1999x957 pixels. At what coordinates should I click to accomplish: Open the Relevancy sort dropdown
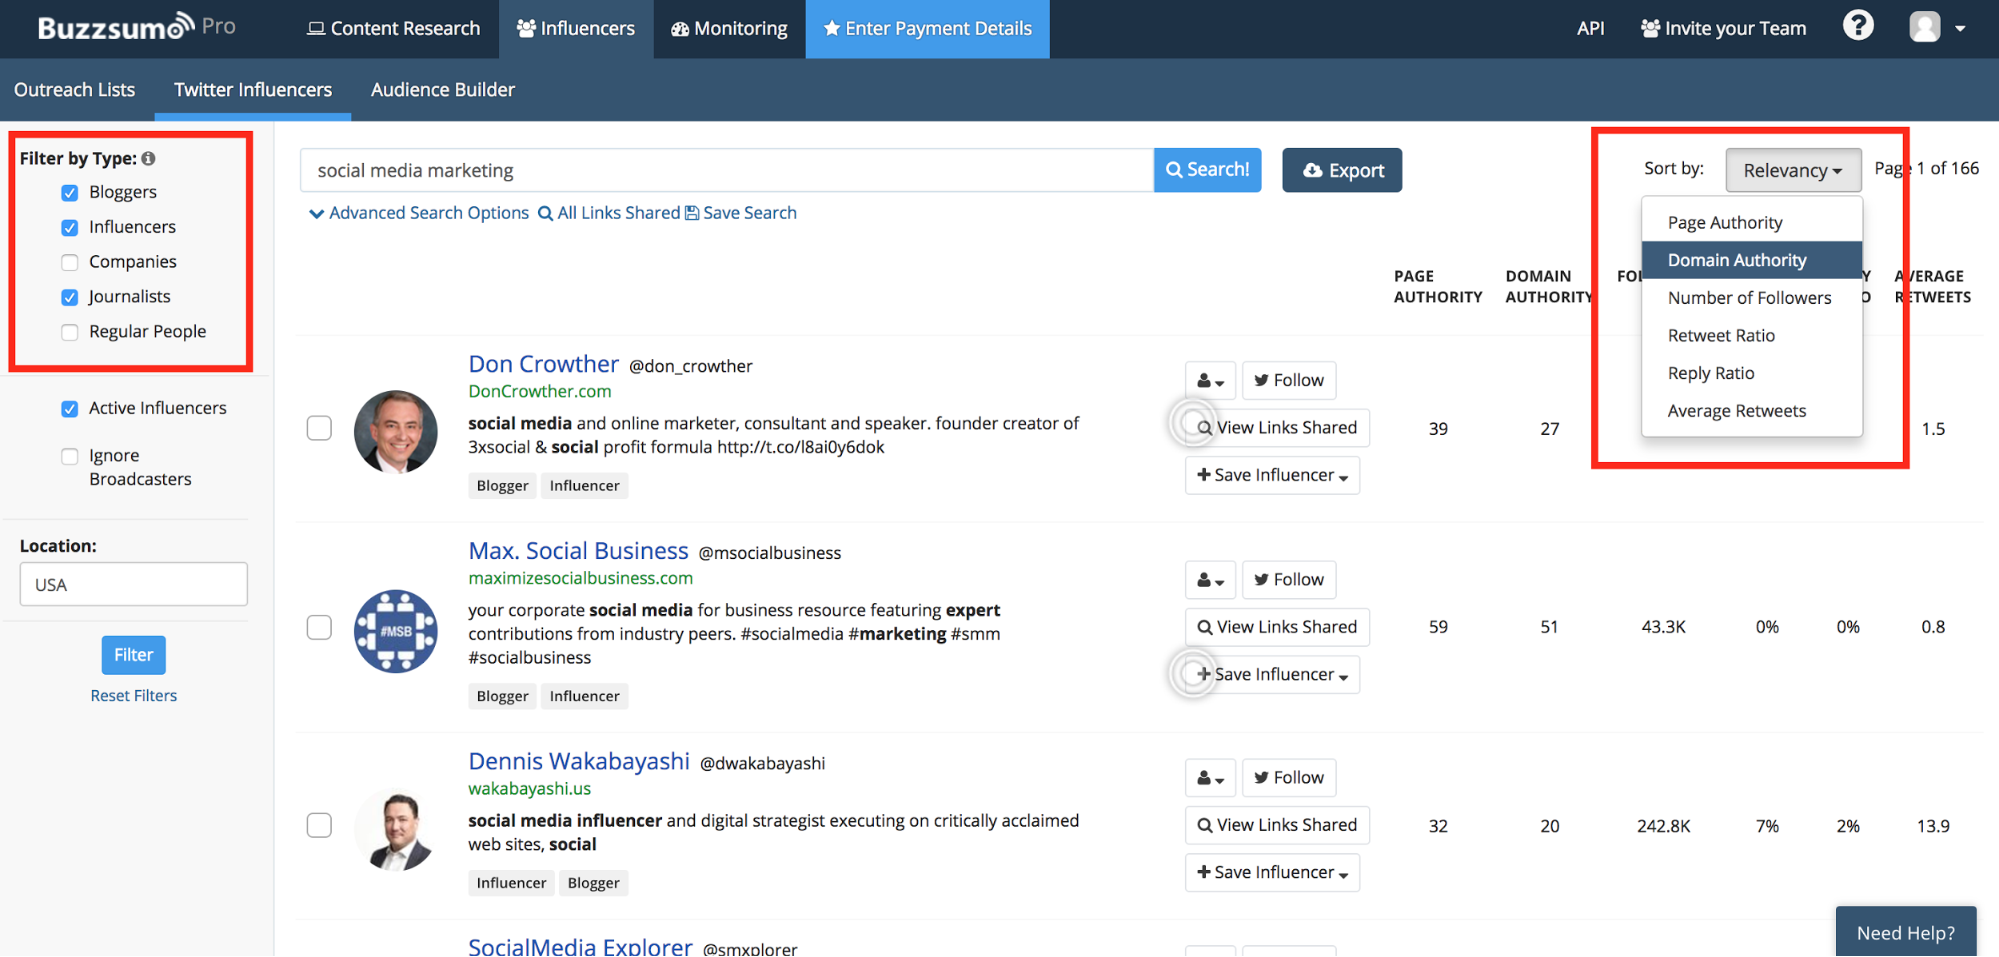[1793, 170]
